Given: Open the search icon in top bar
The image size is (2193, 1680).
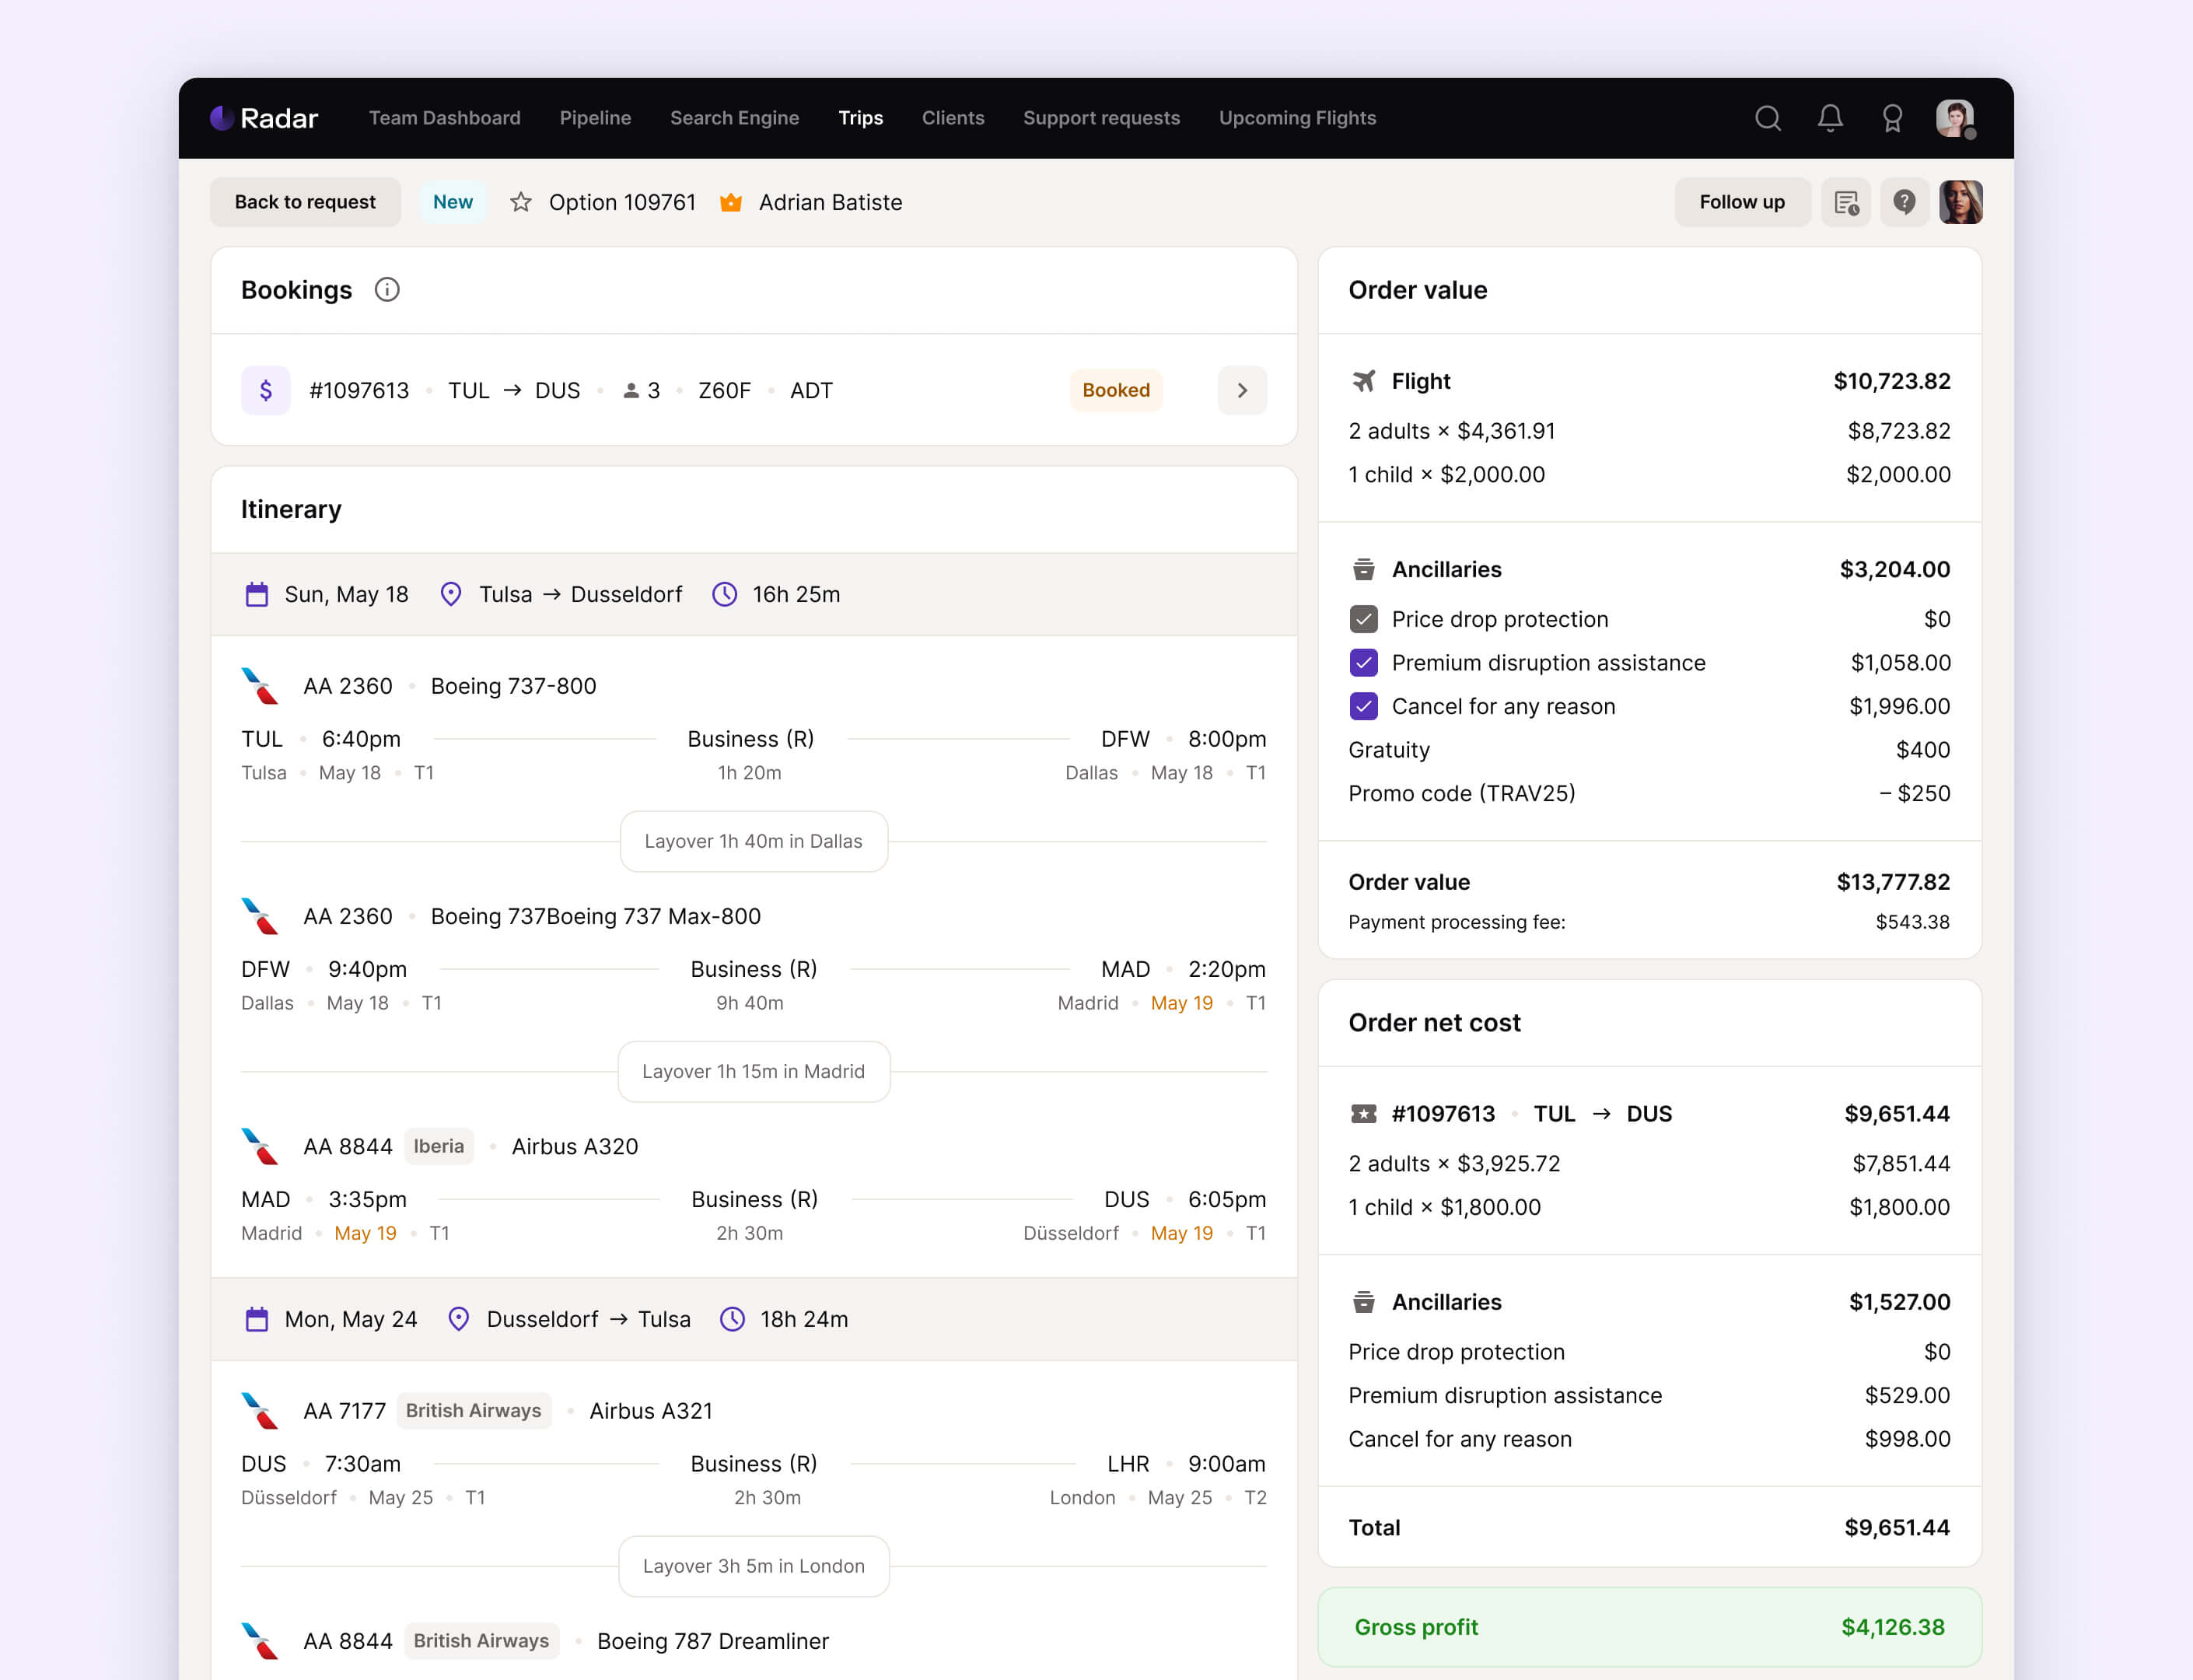Looking at the screenshot, I should [x=1767, y=118].
